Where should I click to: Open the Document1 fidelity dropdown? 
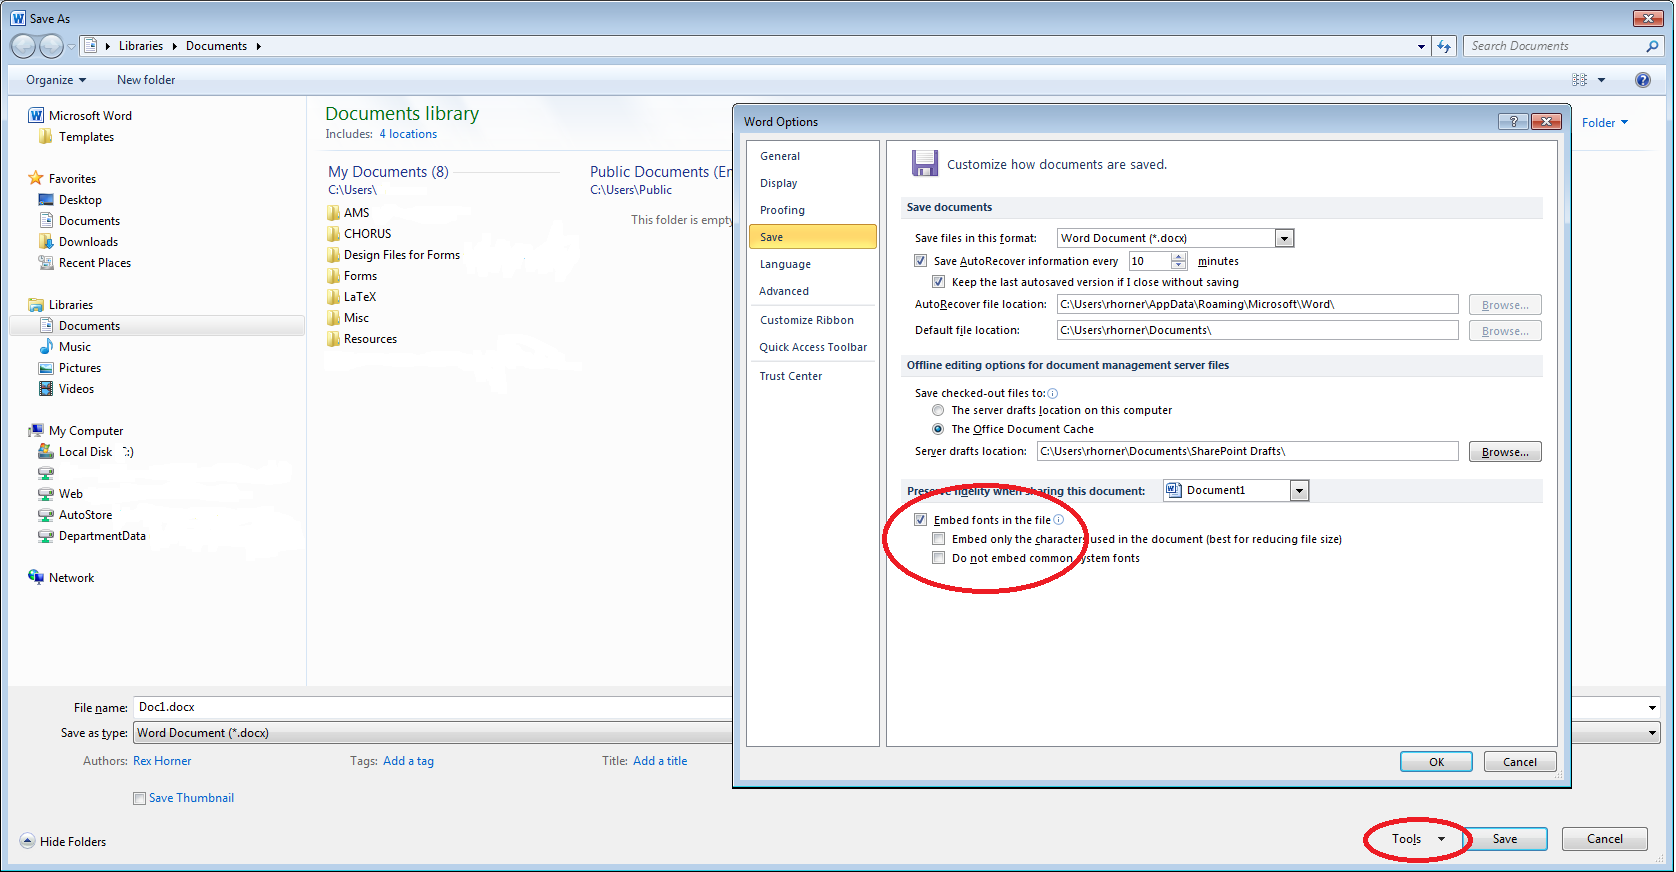[x=1299, y=491]
